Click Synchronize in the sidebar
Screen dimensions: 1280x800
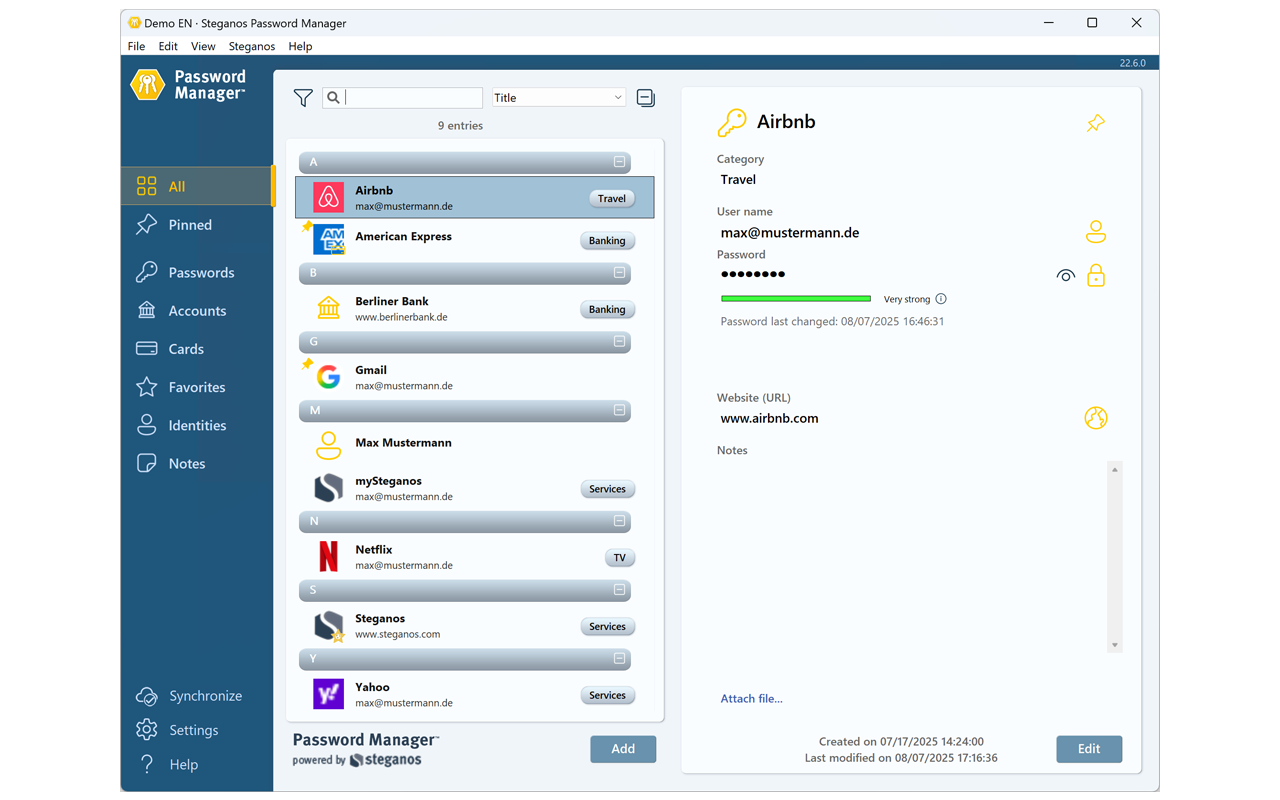coord(189,696)
